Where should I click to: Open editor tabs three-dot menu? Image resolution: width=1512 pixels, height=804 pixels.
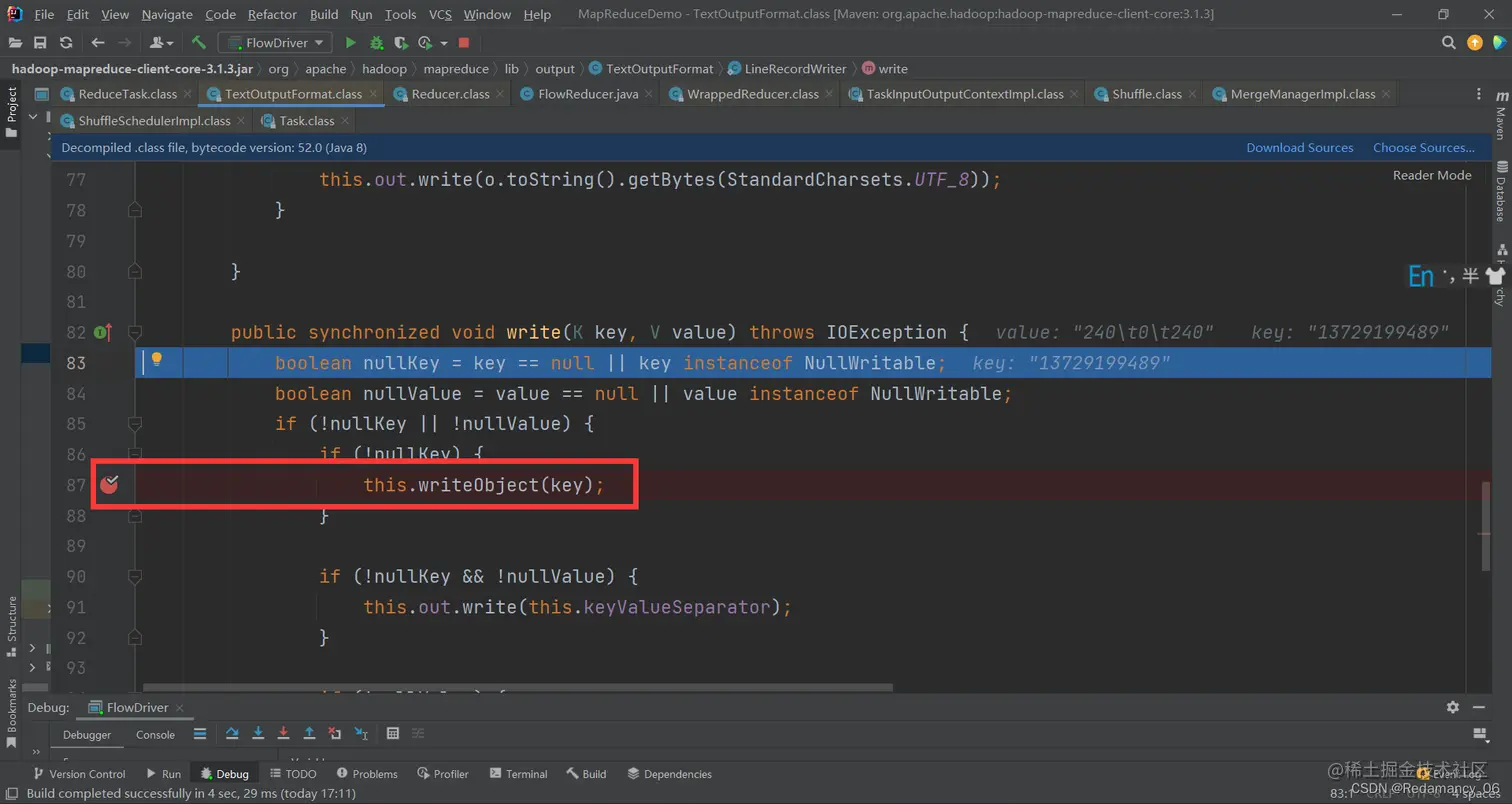[x=1480, y=94]
